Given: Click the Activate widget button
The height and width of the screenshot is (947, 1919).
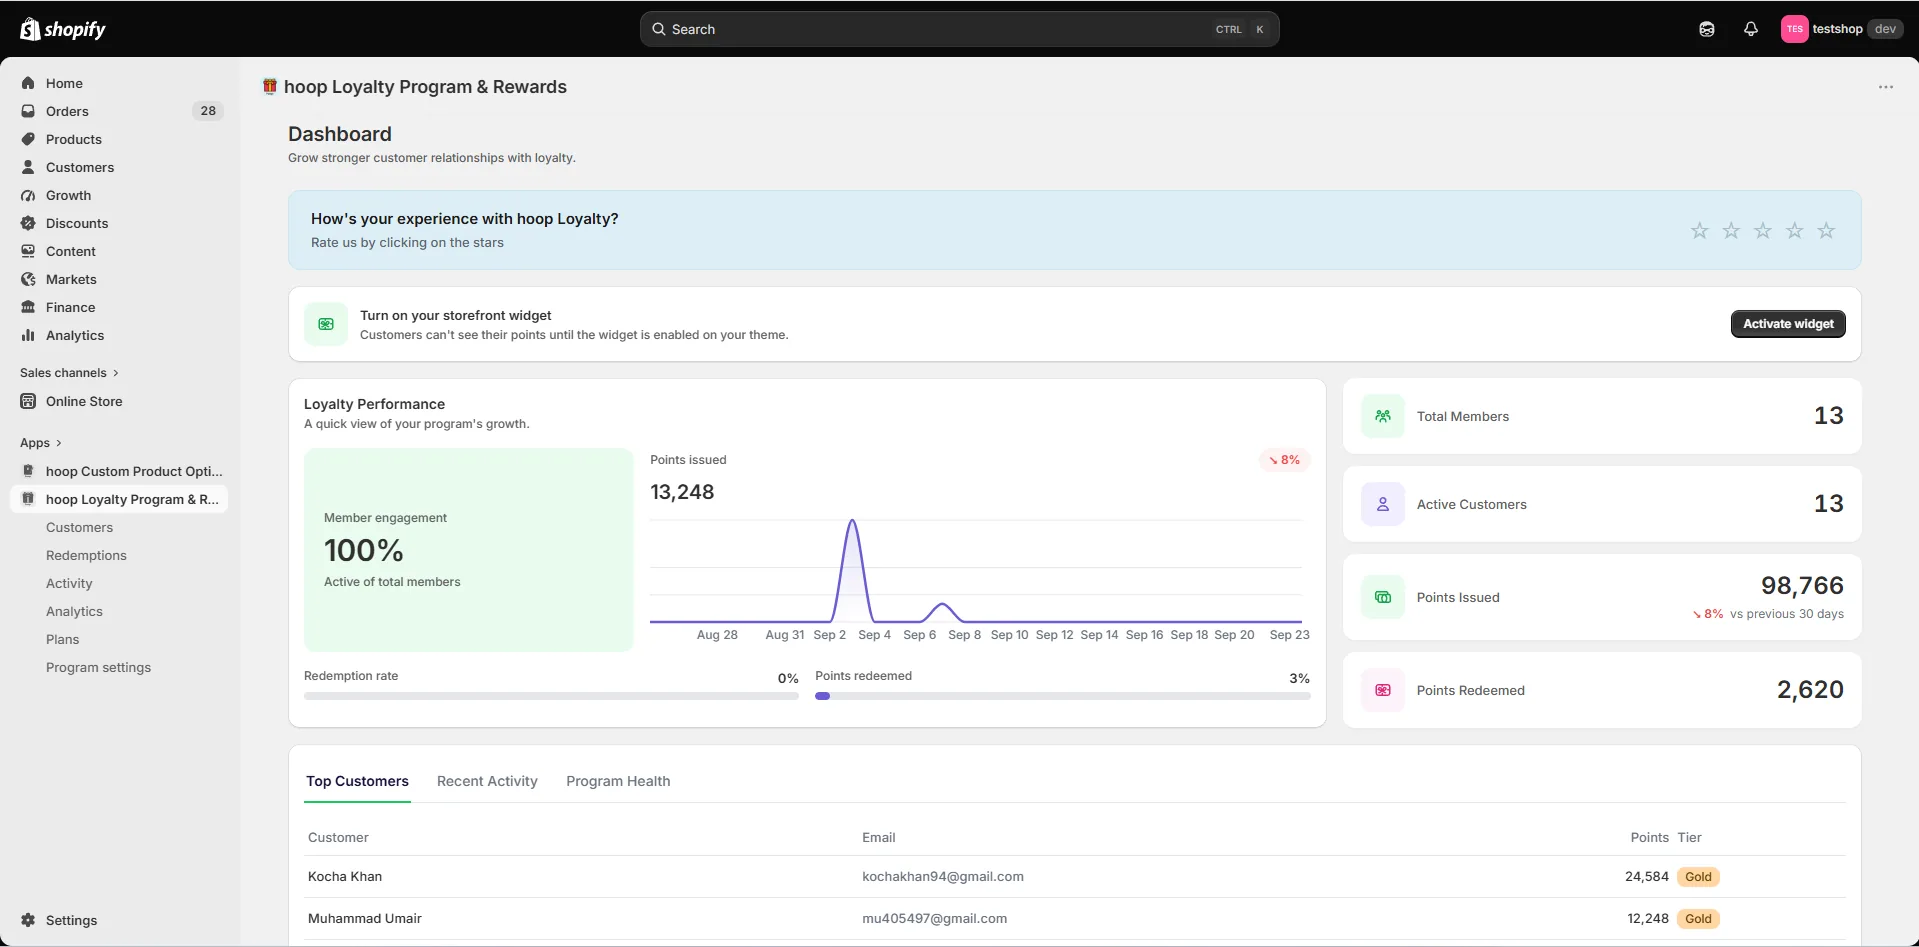Looking at the screenshot, I should pyautogui.click(x=1788, y=324).
